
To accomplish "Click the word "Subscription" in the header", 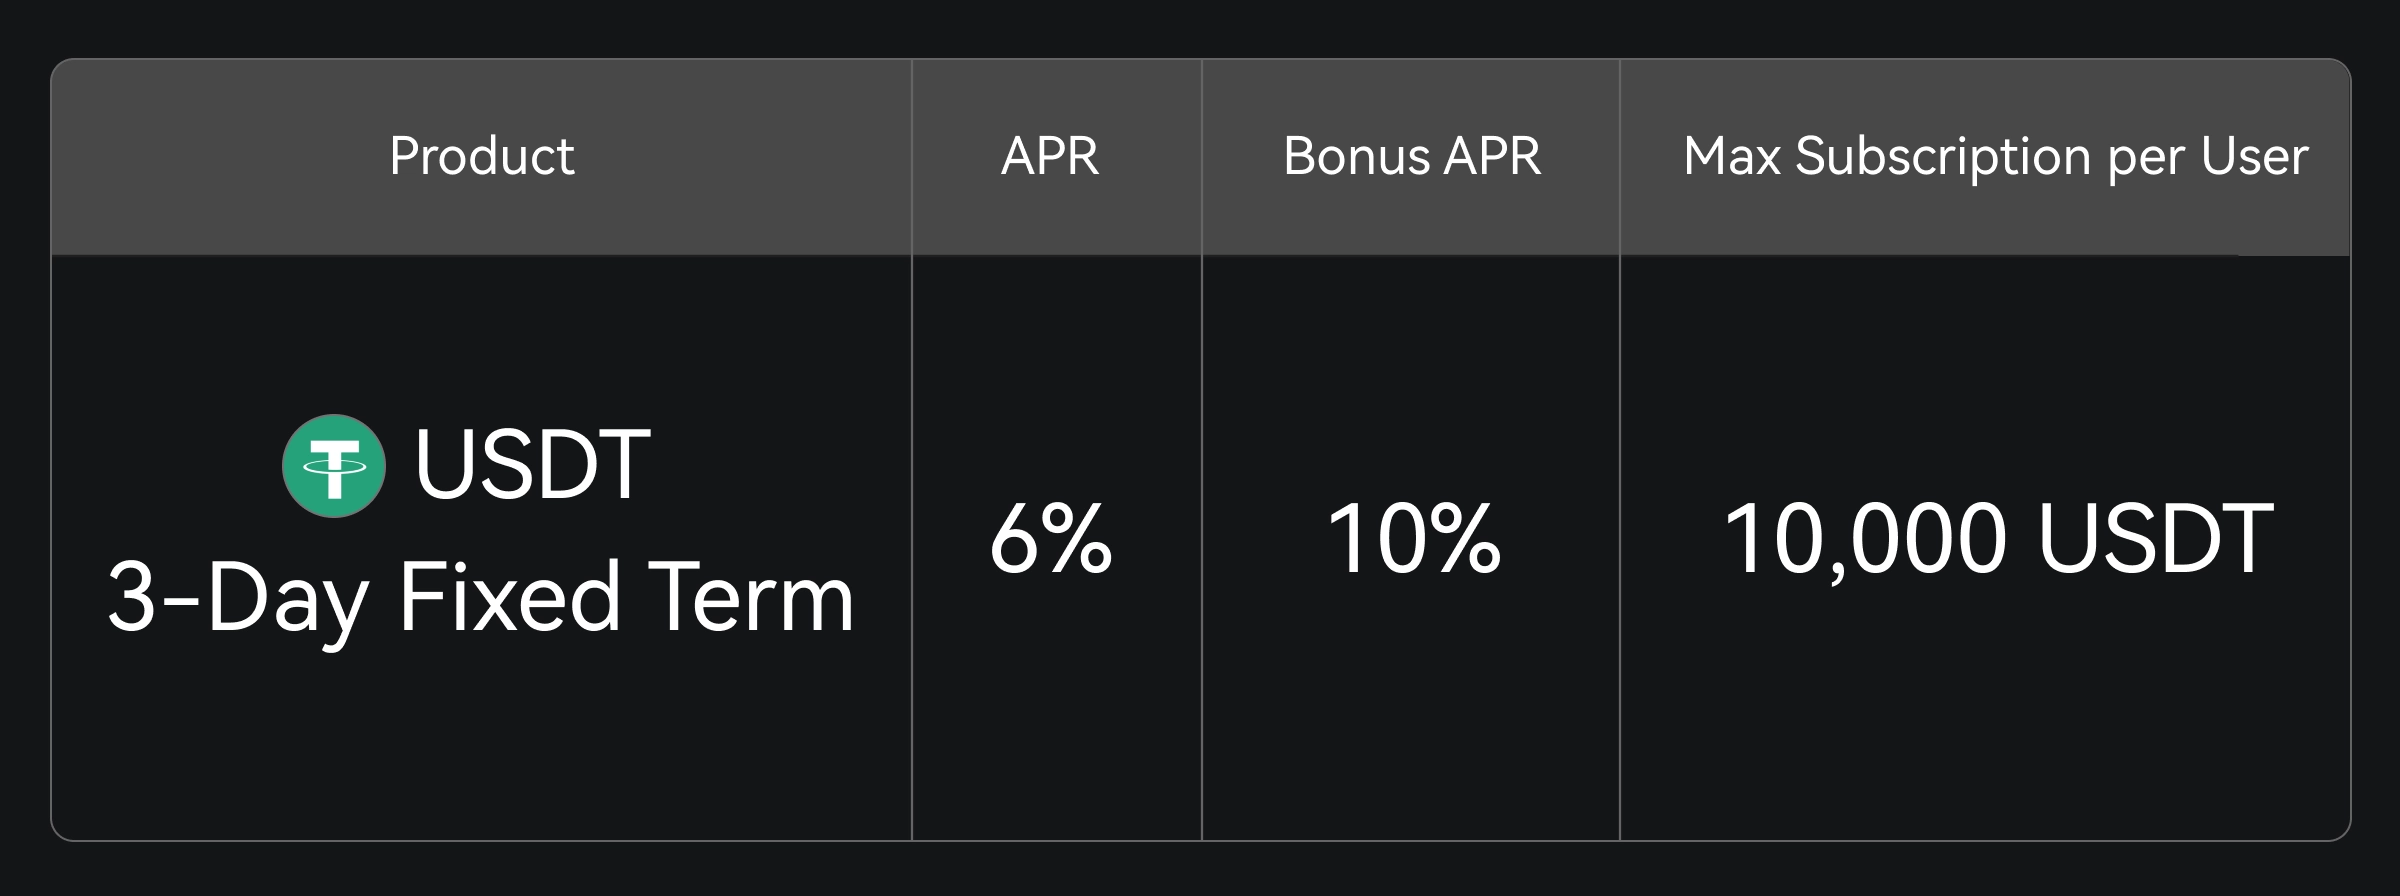I will [x=1943, y=157].
